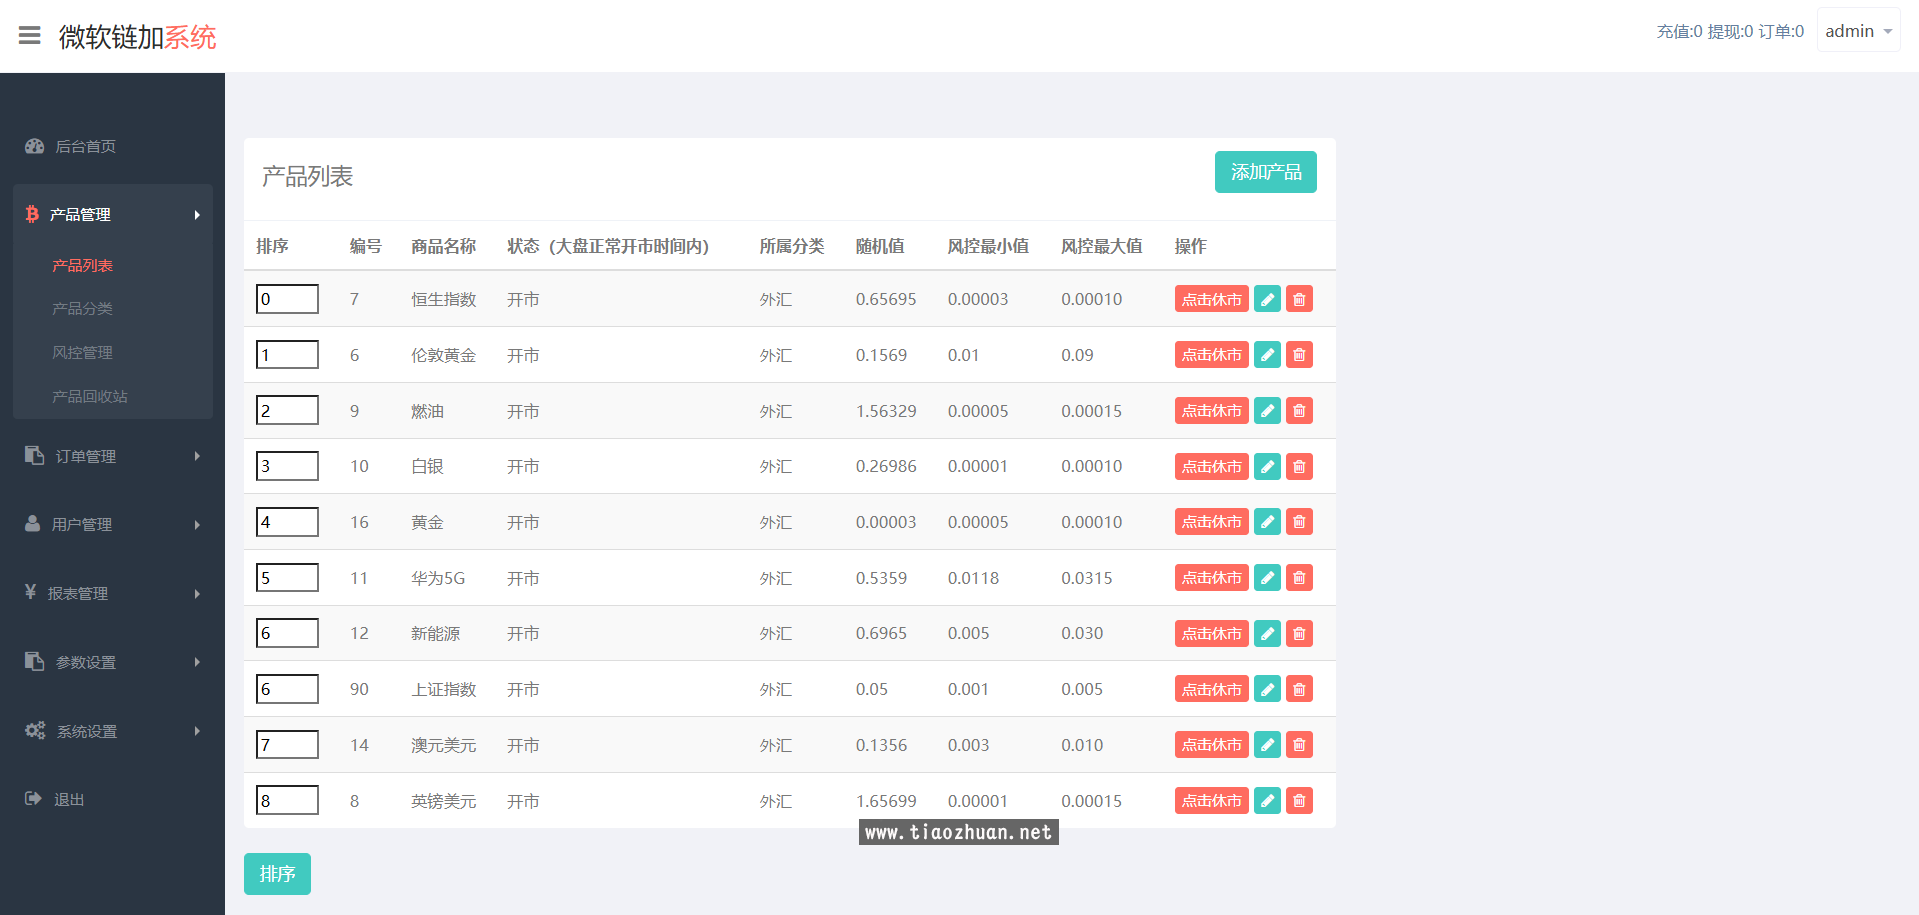Click the user icon beside 用户管理
Viewport: 1919px width, 915px height.
click(33, 523)
